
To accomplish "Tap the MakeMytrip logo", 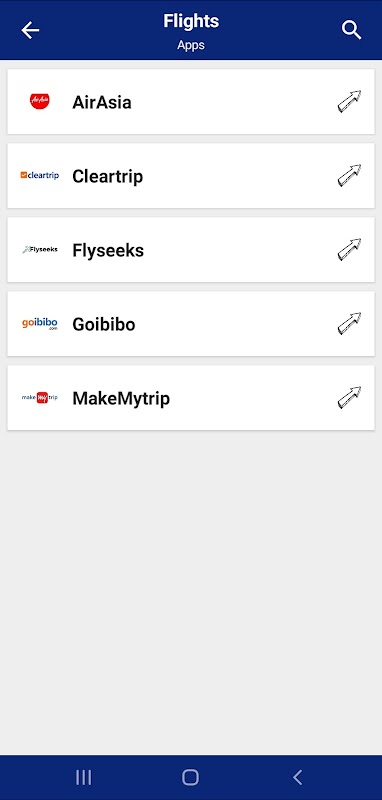I will tap(40, 397).
